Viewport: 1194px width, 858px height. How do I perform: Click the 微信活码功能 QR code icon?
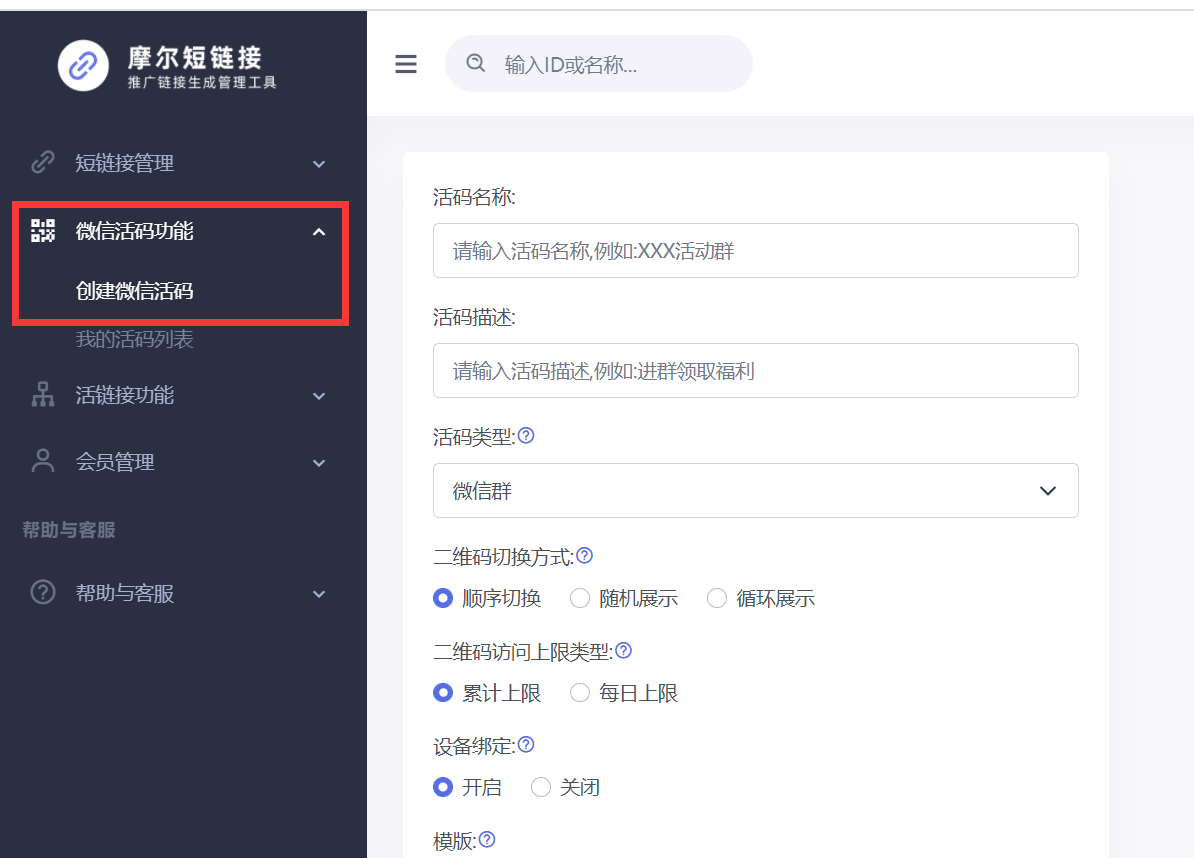coord(43,230)
